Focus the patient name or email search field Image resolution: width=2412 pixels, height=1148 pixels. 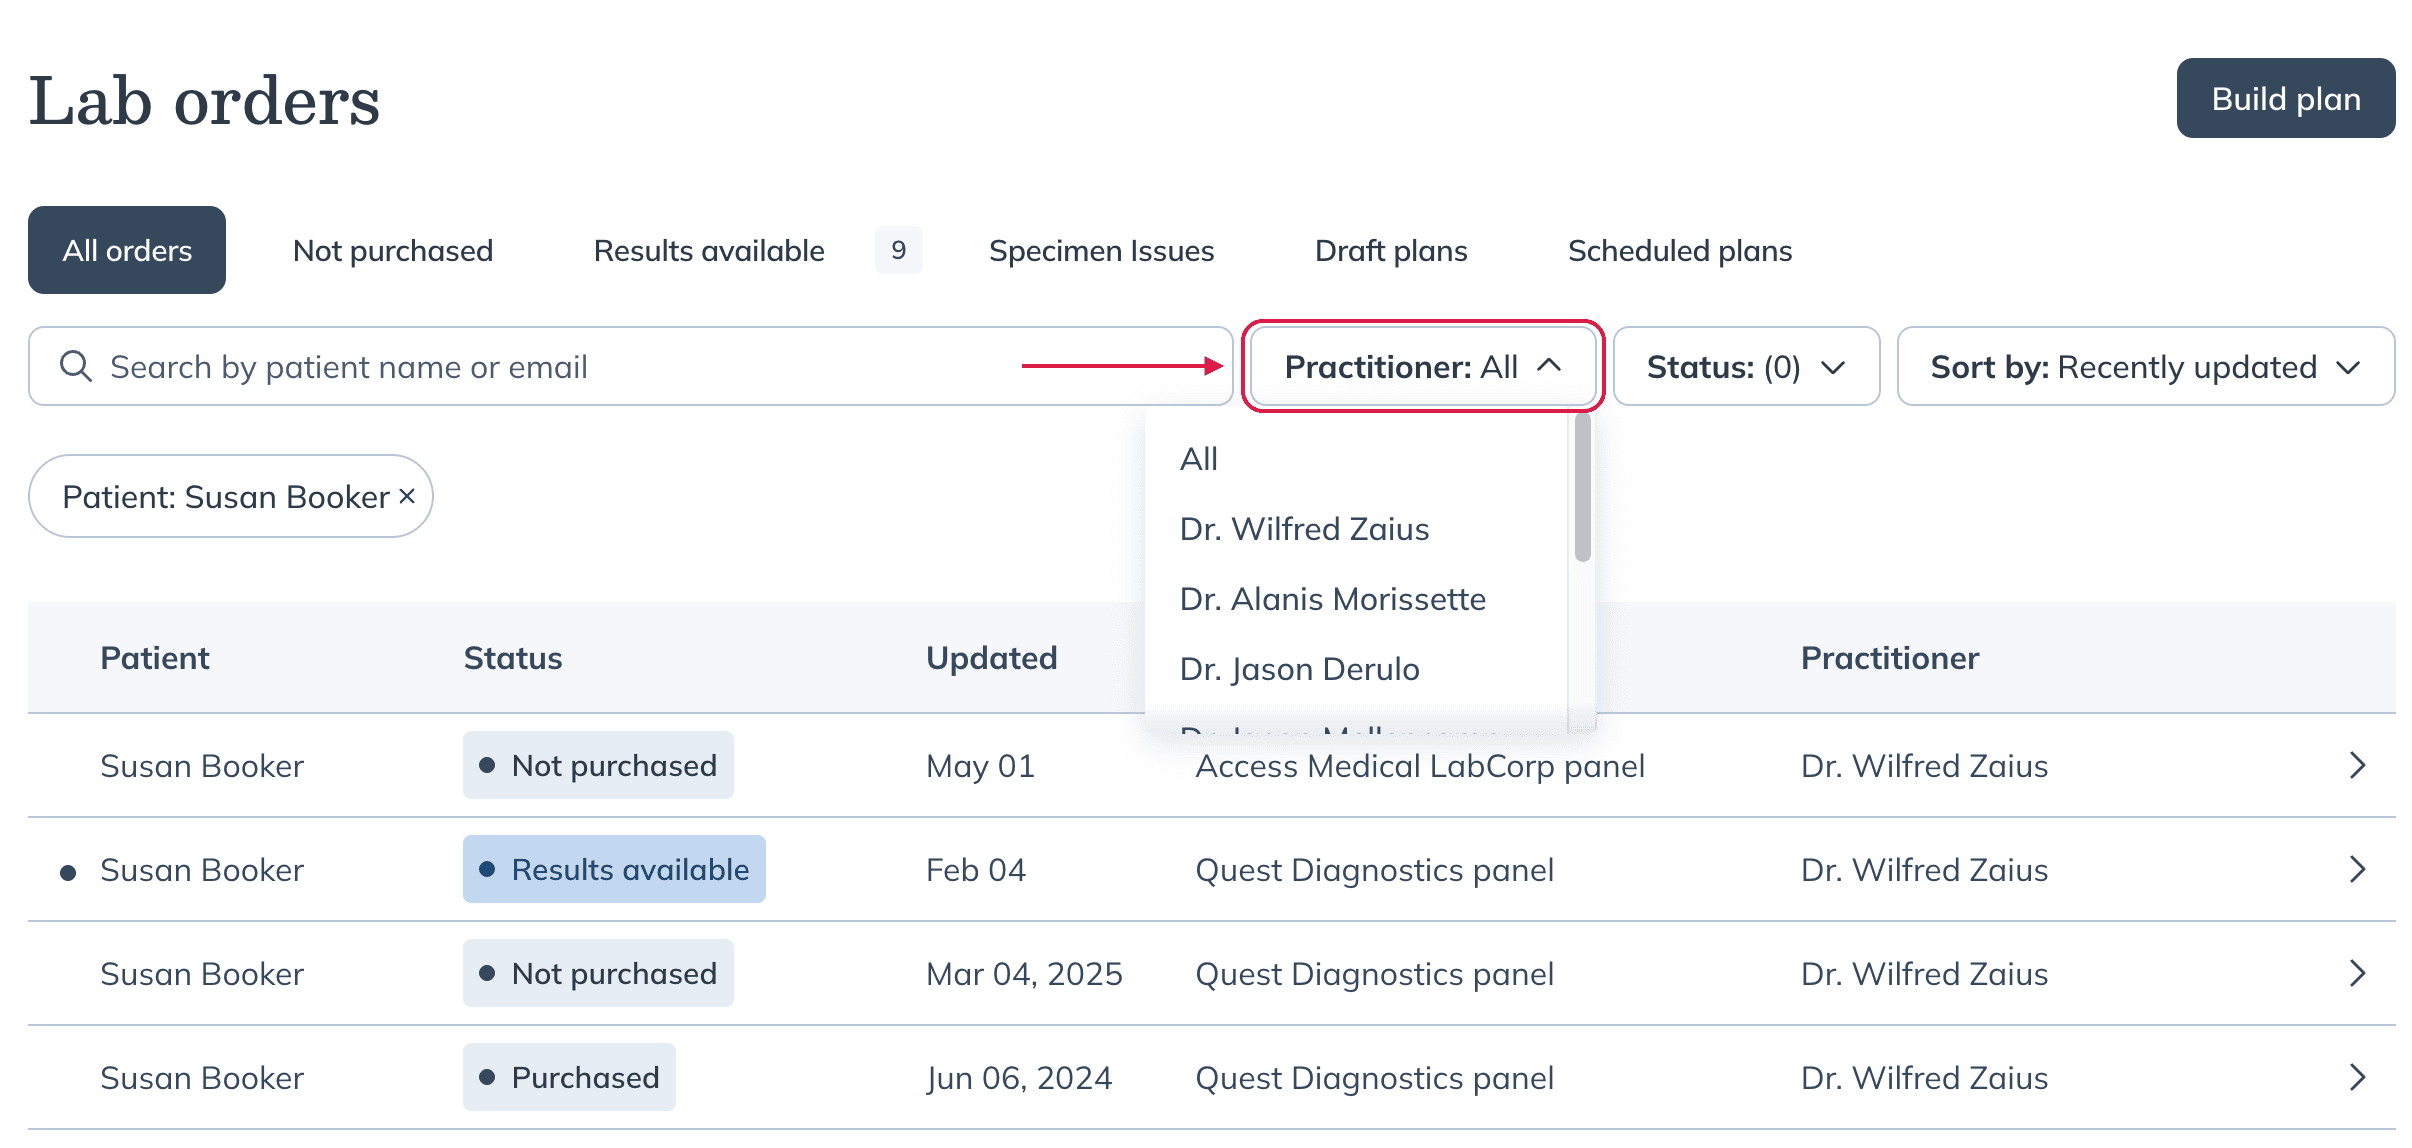click(x=630, y=366)
